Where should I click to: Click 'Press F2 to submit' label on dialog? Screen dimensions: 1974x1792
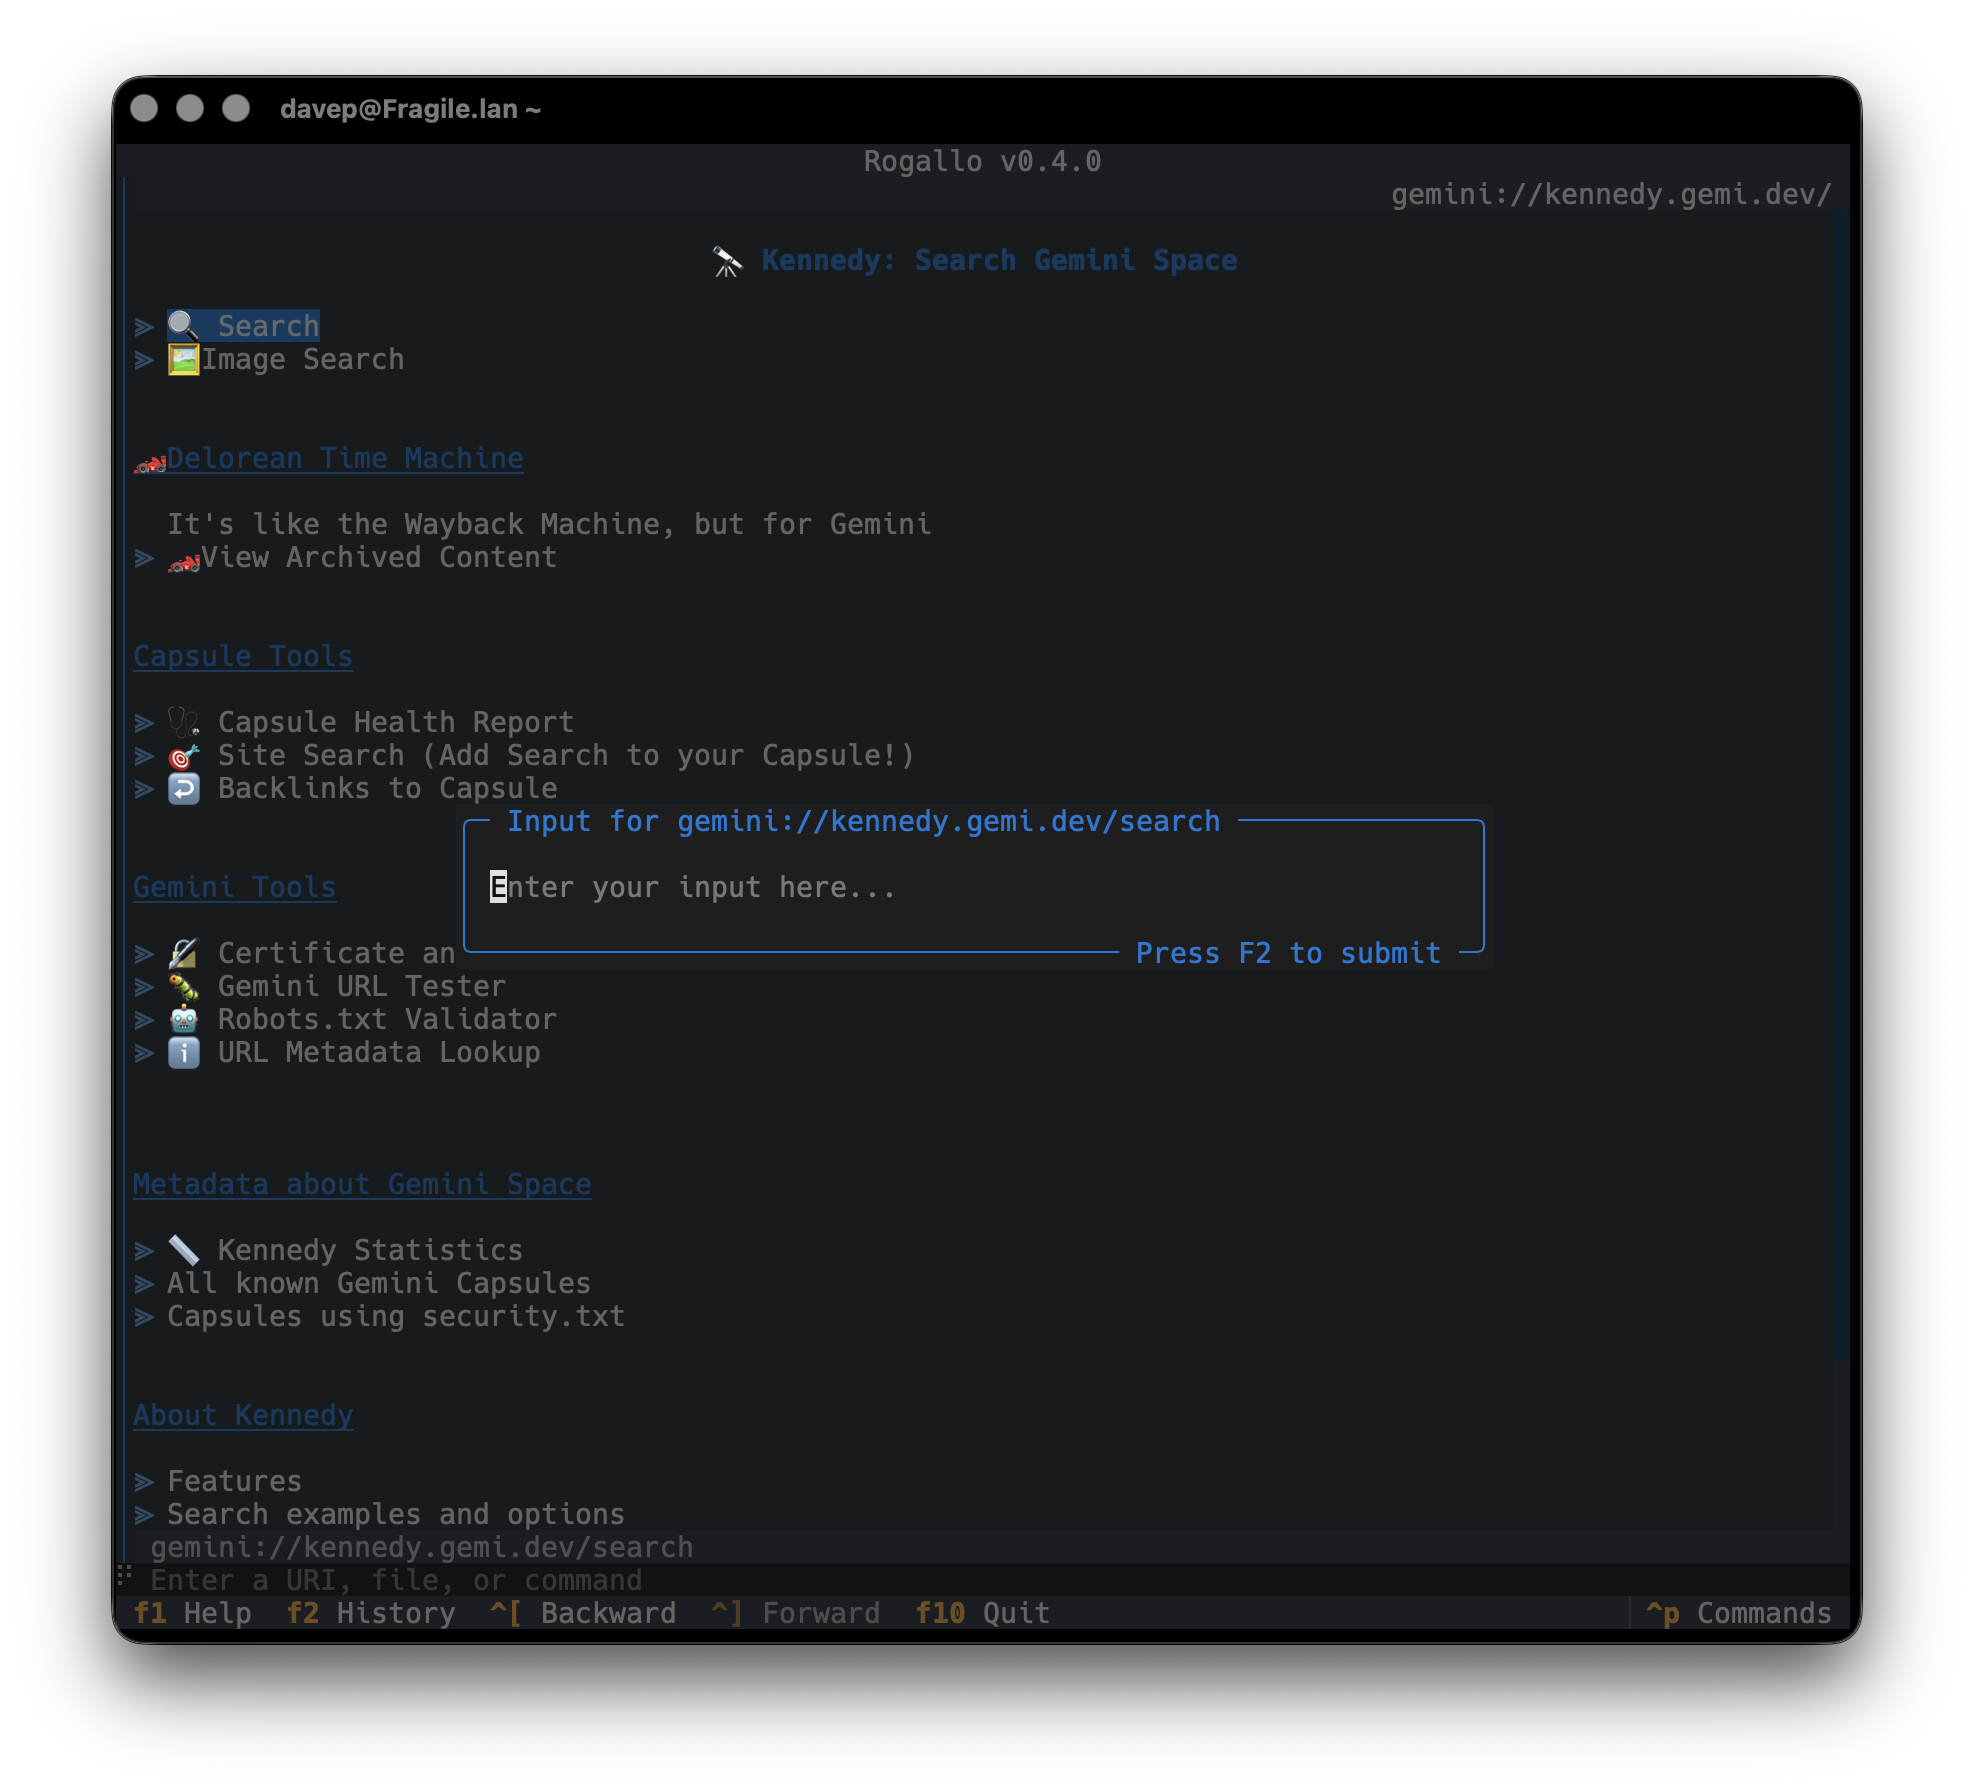[1288, 953]
